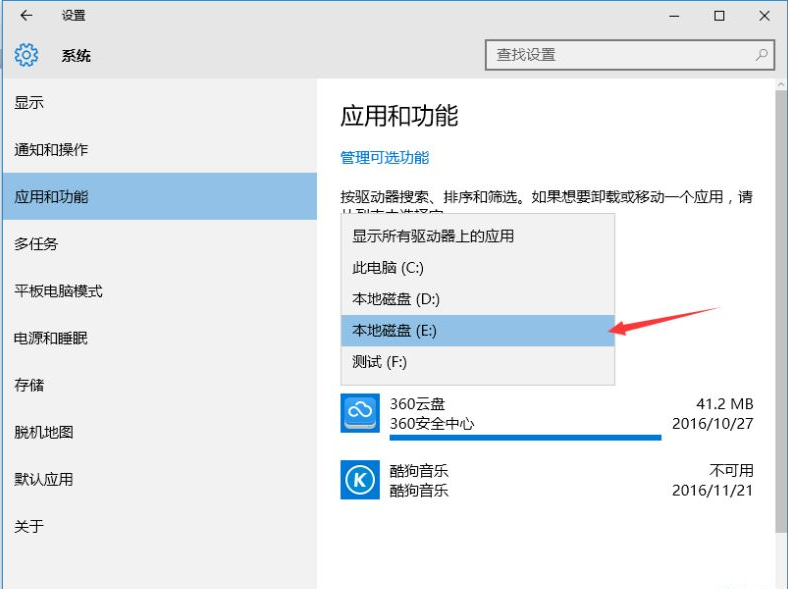
Task: Click the vertical scrollbar on right
Action: [x=780, y=300]
